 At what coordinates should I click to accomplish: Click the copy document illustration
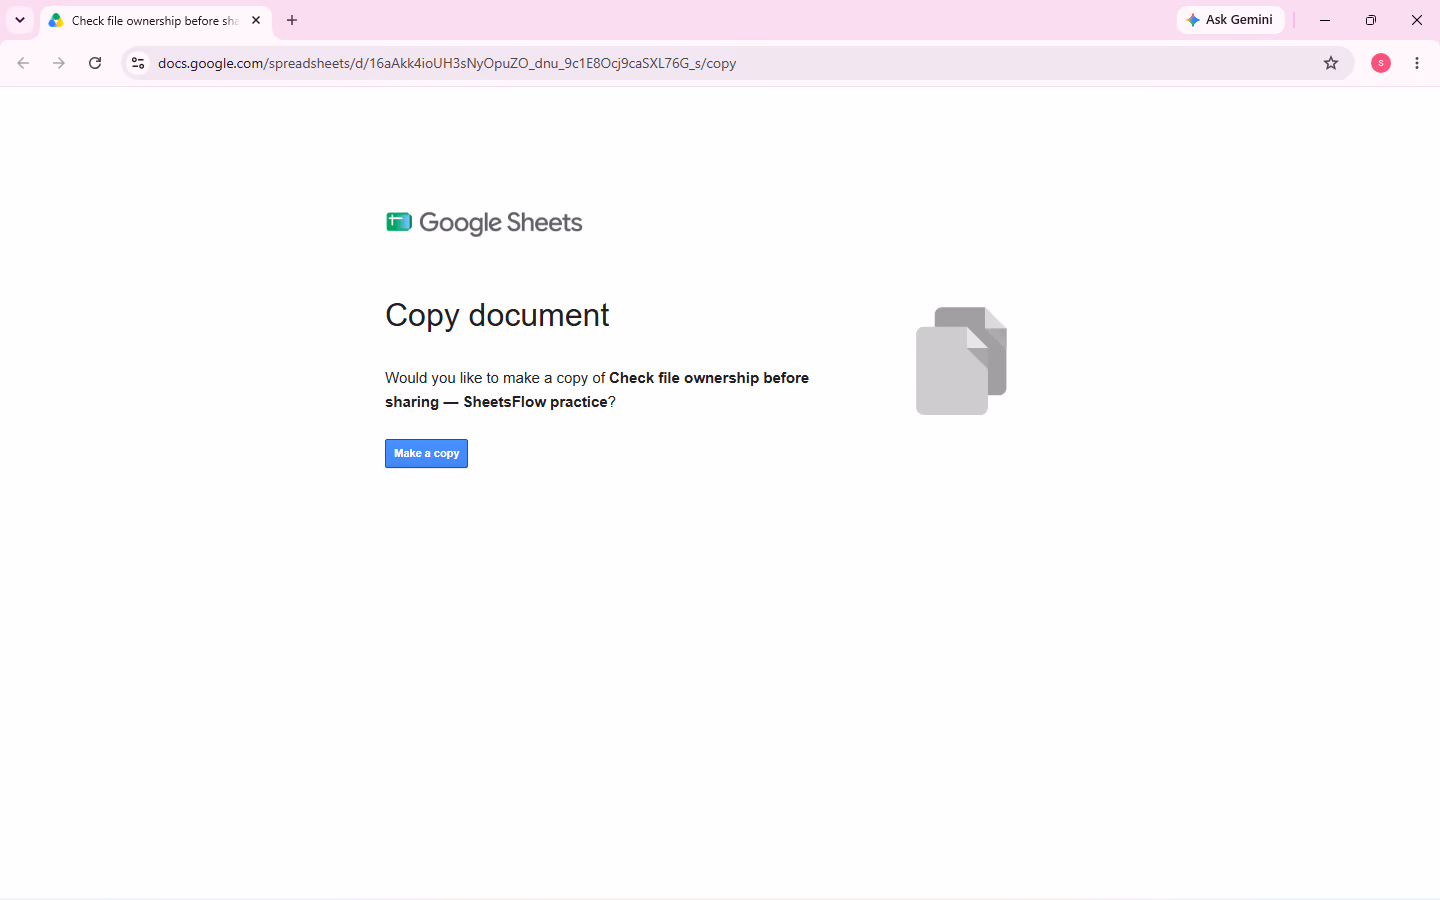coord(961,361)
